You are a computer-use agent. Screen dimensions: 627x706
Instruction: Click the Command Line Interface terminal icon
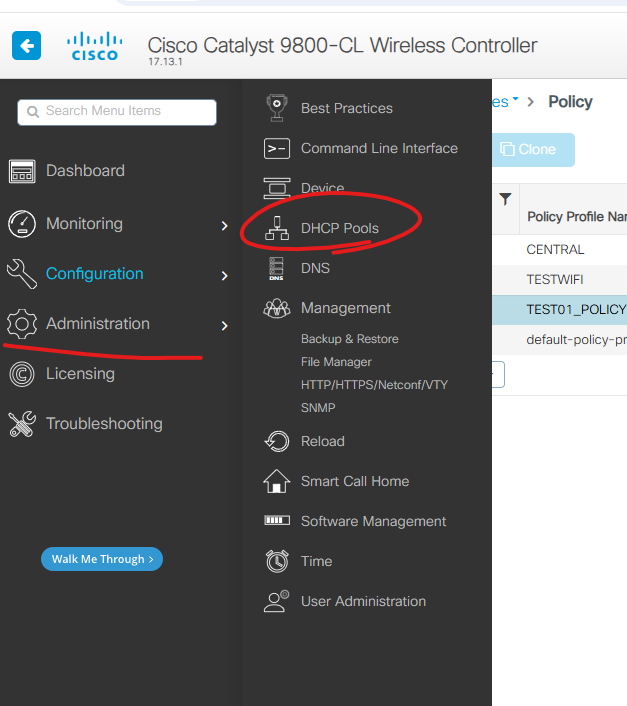pos(277,149)
